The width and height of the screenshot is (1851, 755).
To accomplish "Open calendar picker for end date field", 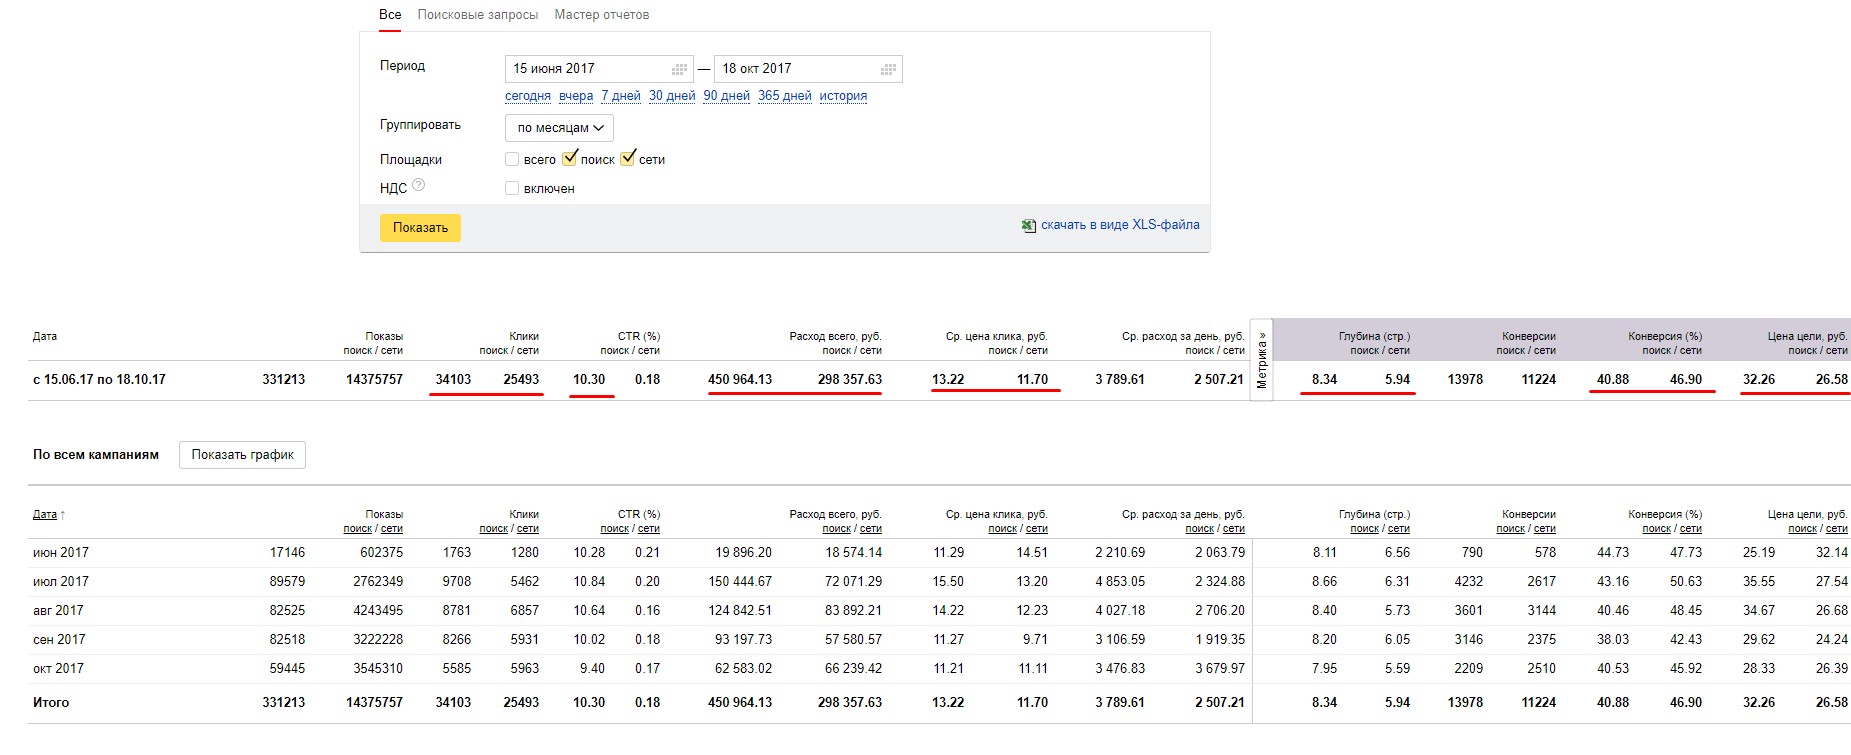I will click(x=887, y=69).
